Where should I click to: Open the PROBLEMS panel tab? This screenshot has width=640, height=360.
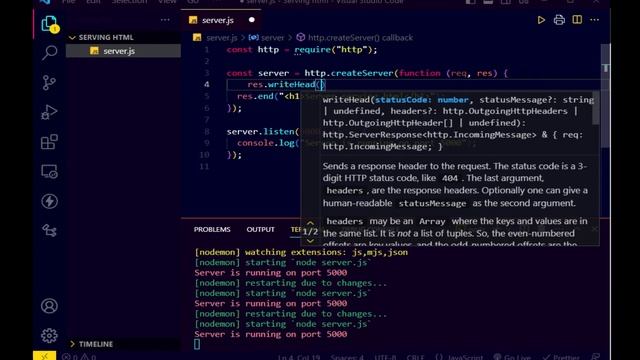click(212, 229)
